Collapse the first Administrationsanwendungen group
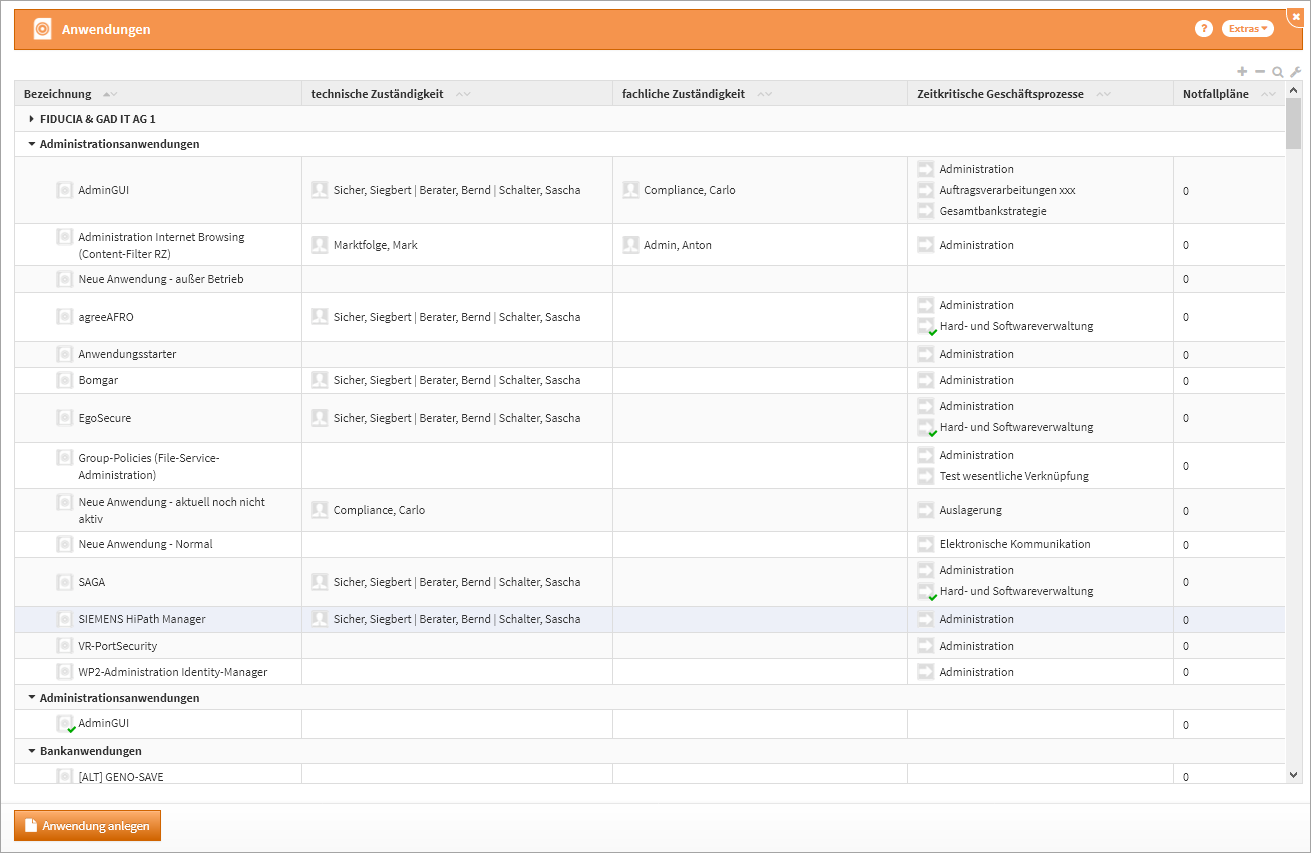Image resolution: width=1311 pixels, height=853 pixels. (x=32, y=144)
